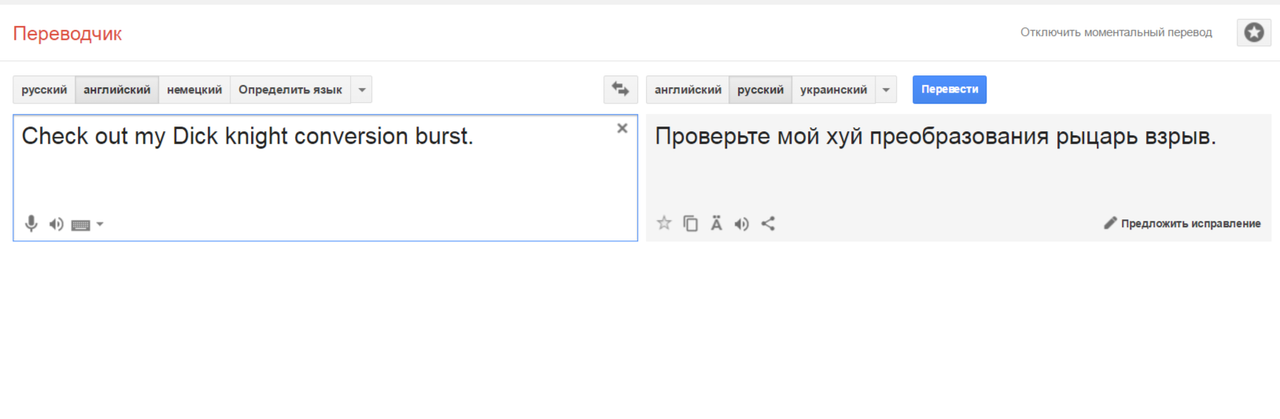This screenshot has height=419, width=1280.
Task: Click the blue Перевести button
Action: point(949,89)
